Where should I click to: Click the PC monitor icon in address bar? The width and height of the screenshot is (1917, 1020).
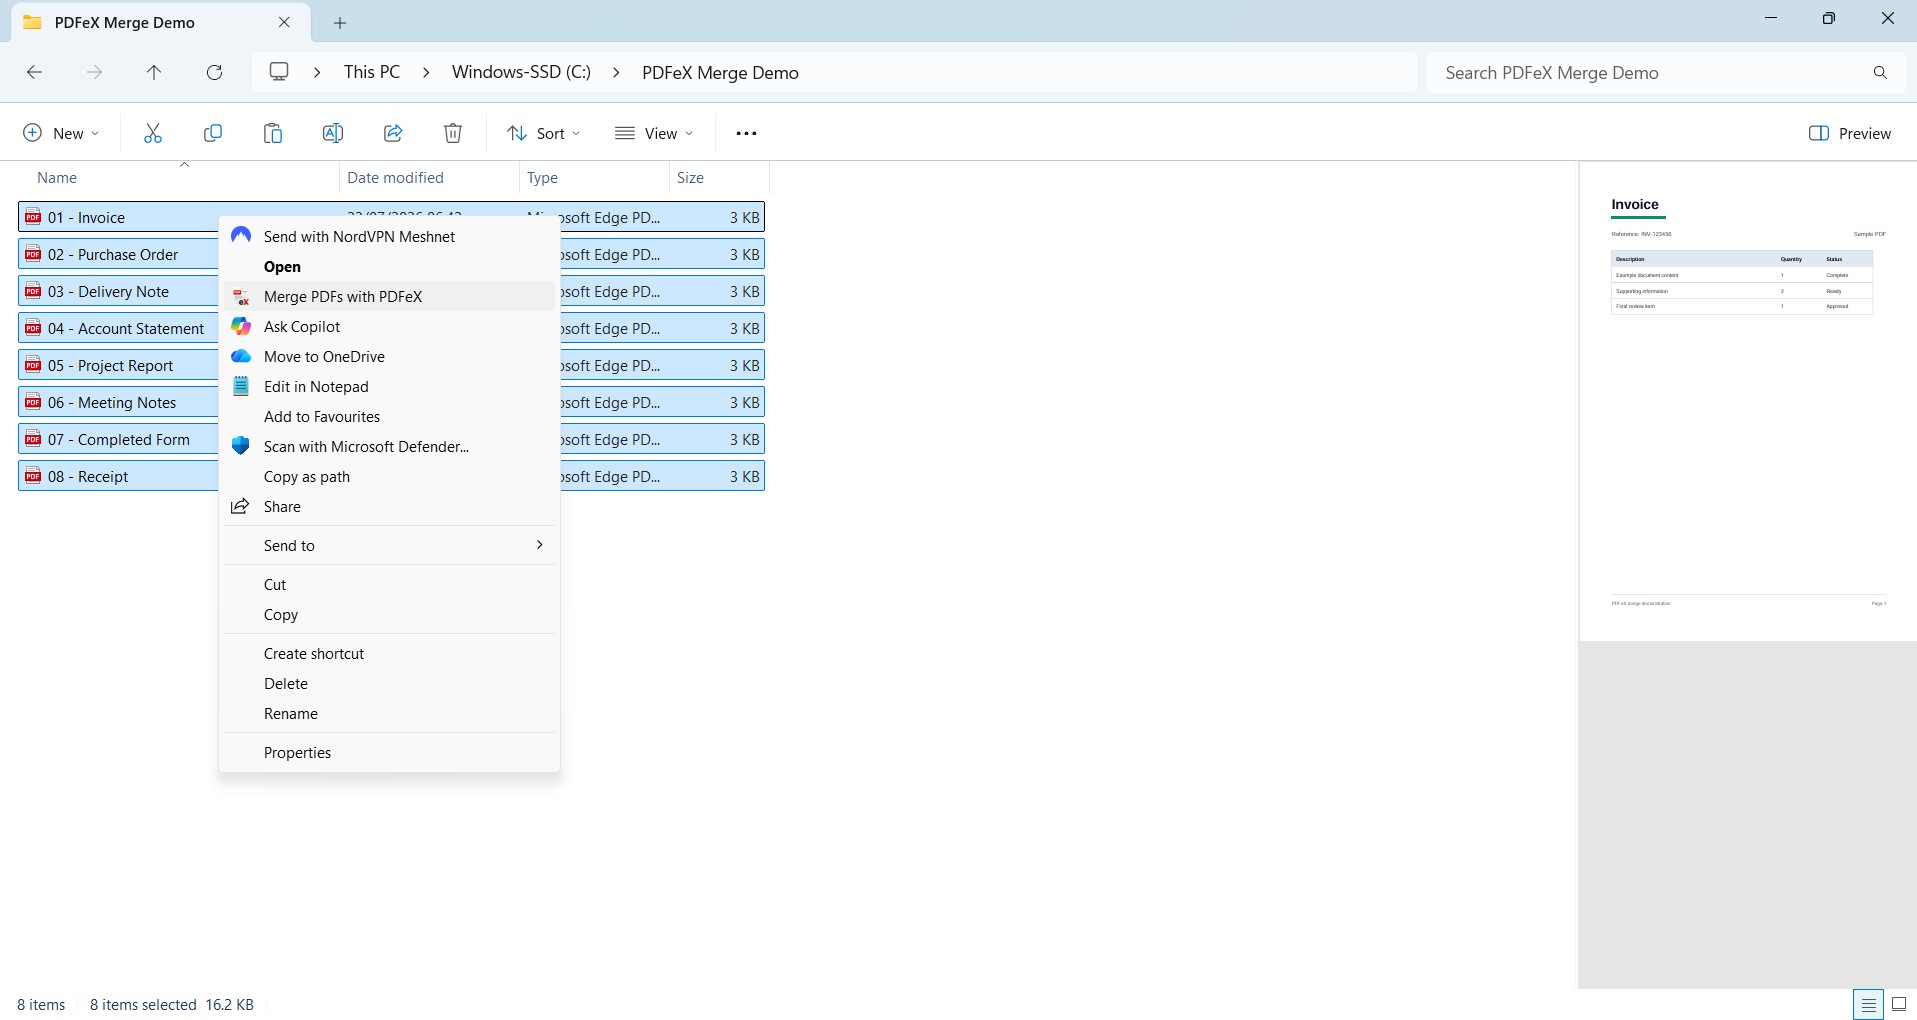[279, 72]
